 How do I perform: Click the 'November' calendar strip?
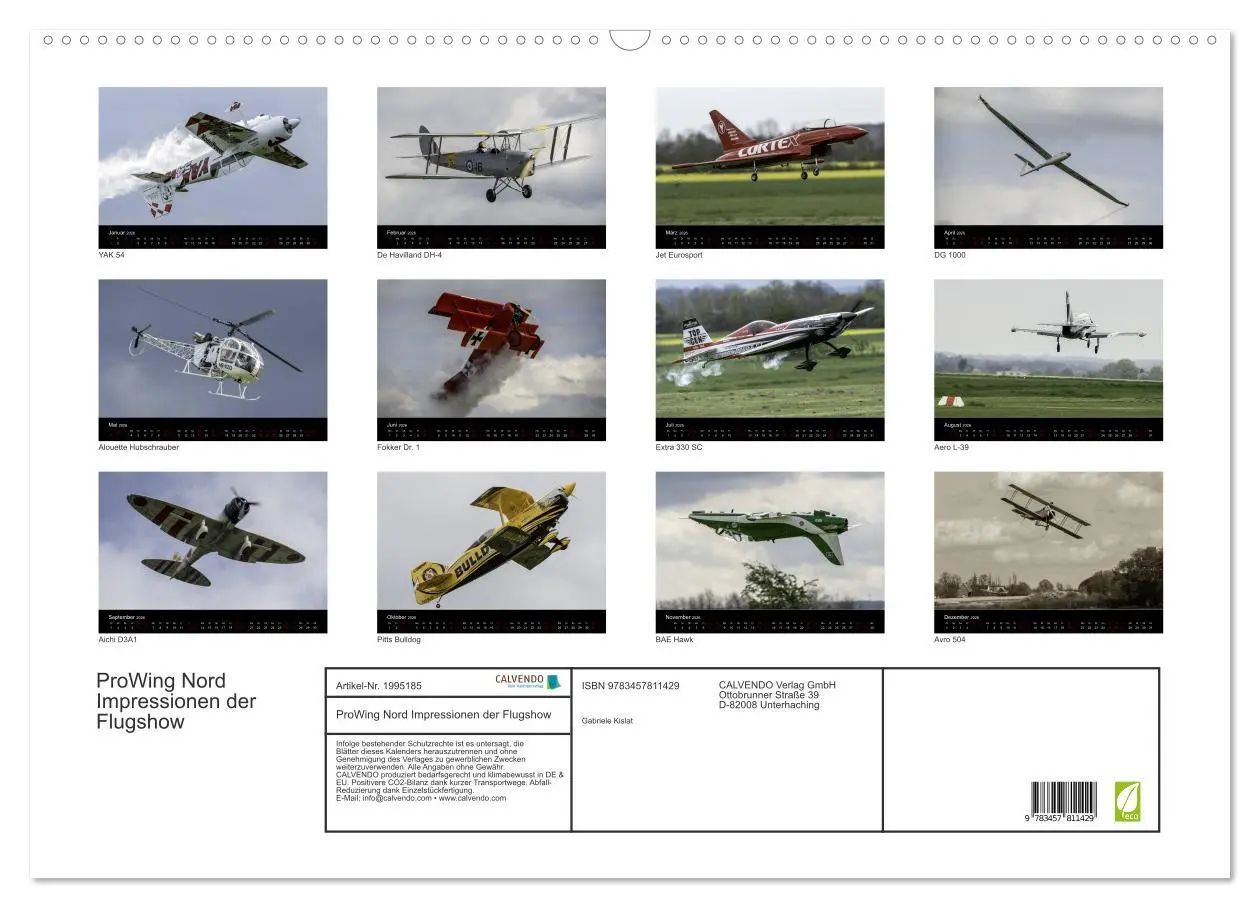tap(770, 621)
